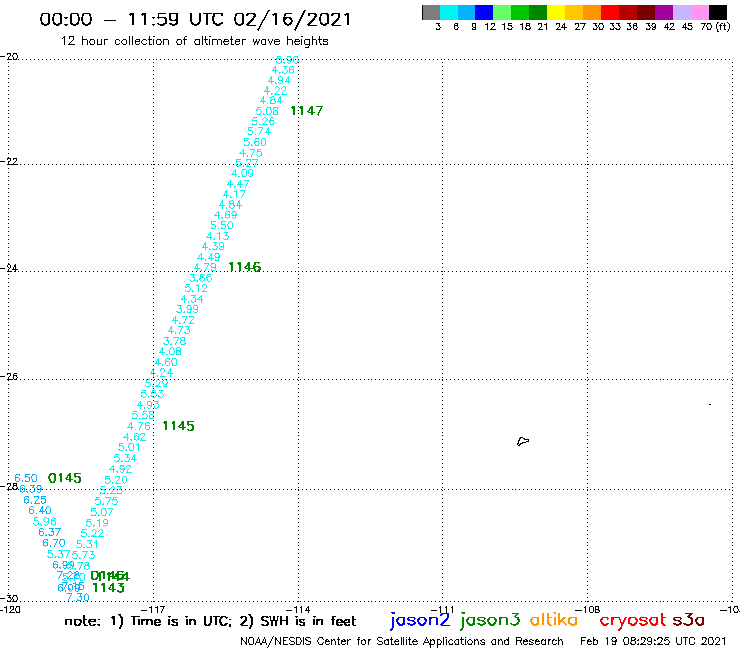Click the 1146 pass time label
This screenshot has width=740, height=650.
(x=244, y=267)
